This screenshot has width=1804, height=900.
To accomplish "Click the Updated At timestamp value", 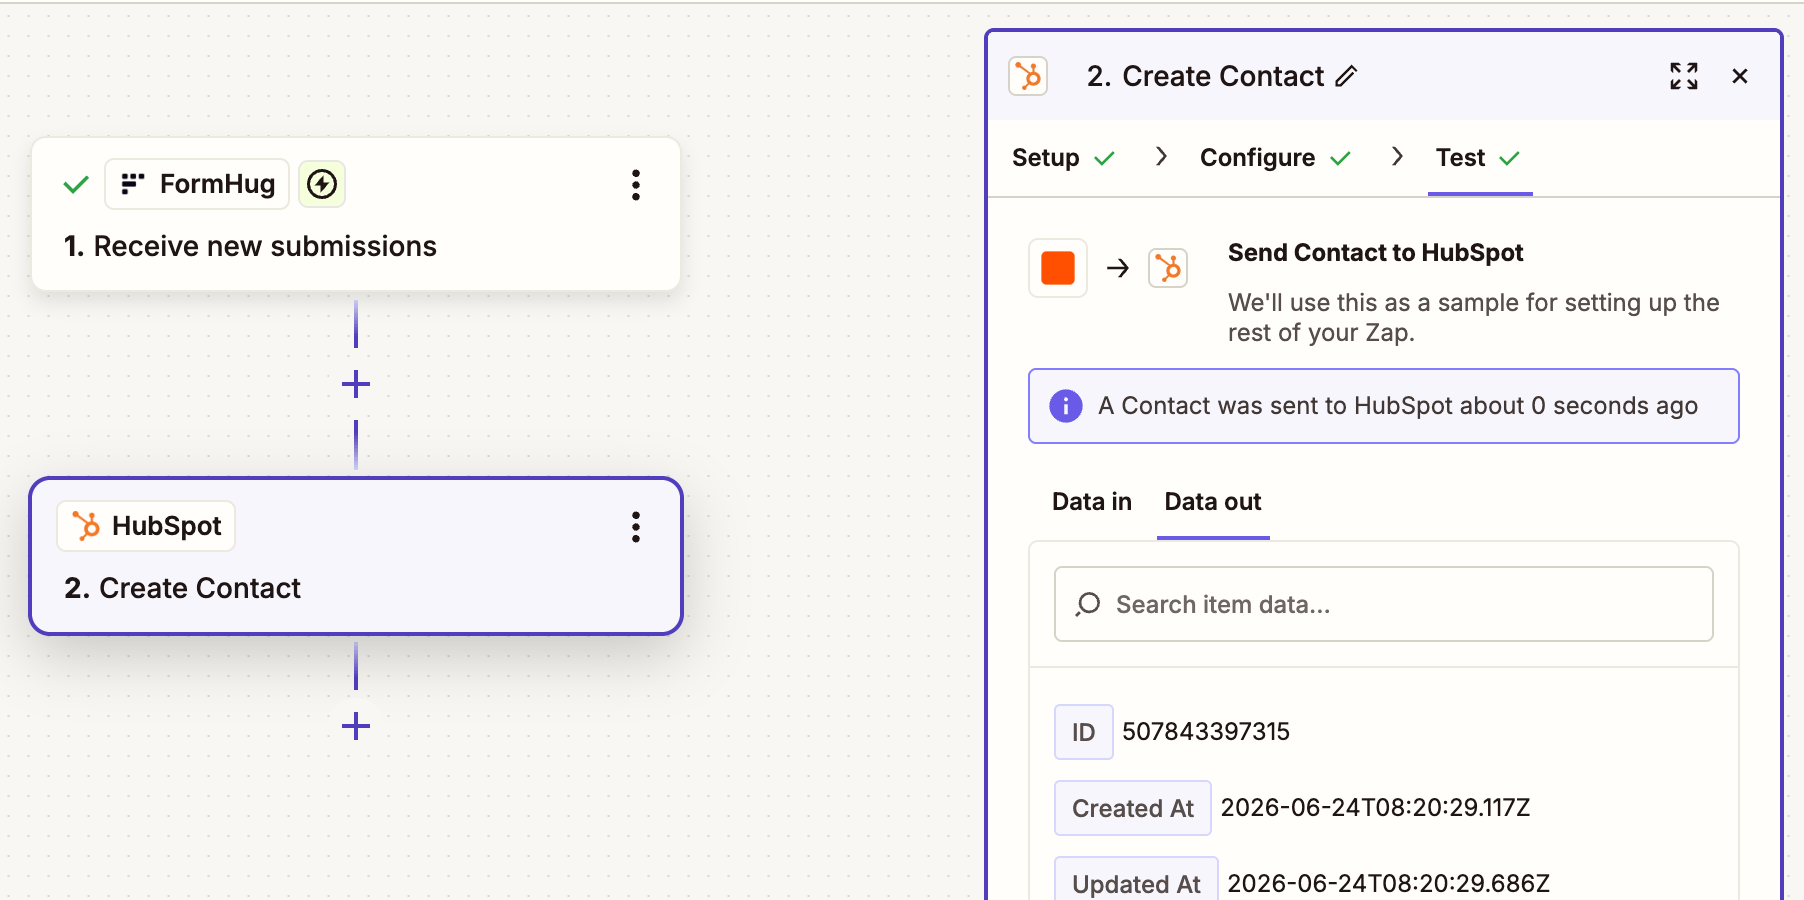I will 1389,883.
